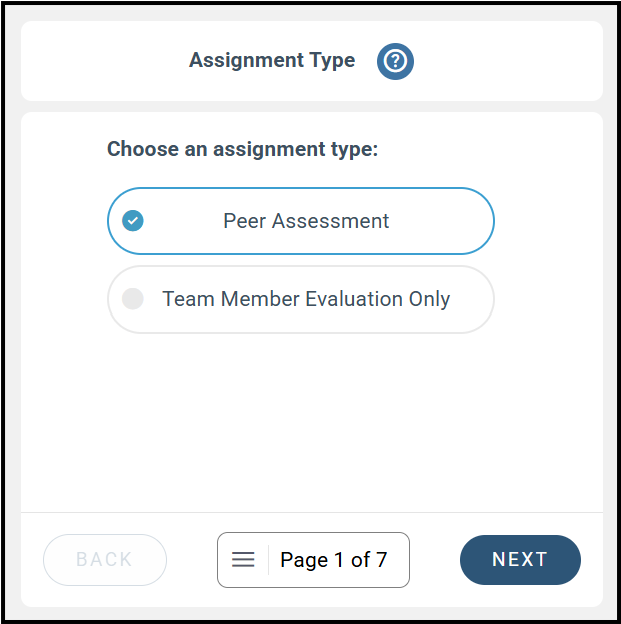Click the grey circle icon beside Team Member Evaluation

pos(133,299)
